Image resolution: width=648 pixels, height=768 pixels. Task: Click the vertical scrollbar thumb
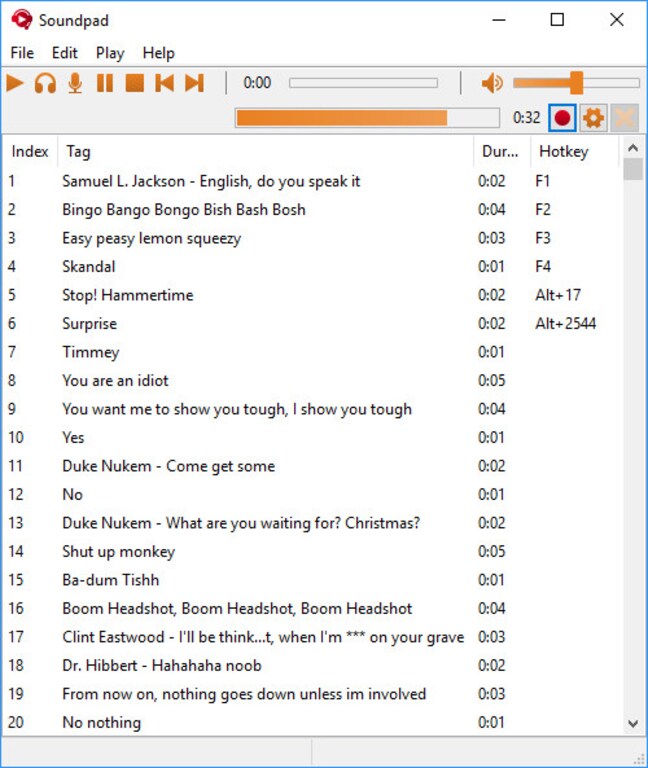[x=633, y=169]
